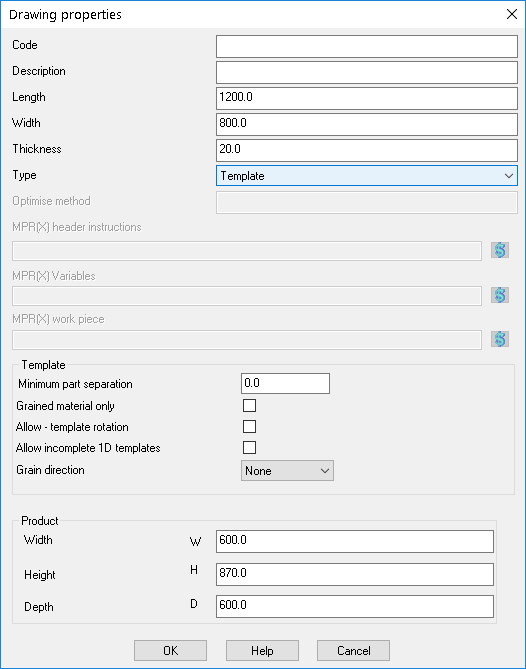Click into the Code field

pos(367,47)
